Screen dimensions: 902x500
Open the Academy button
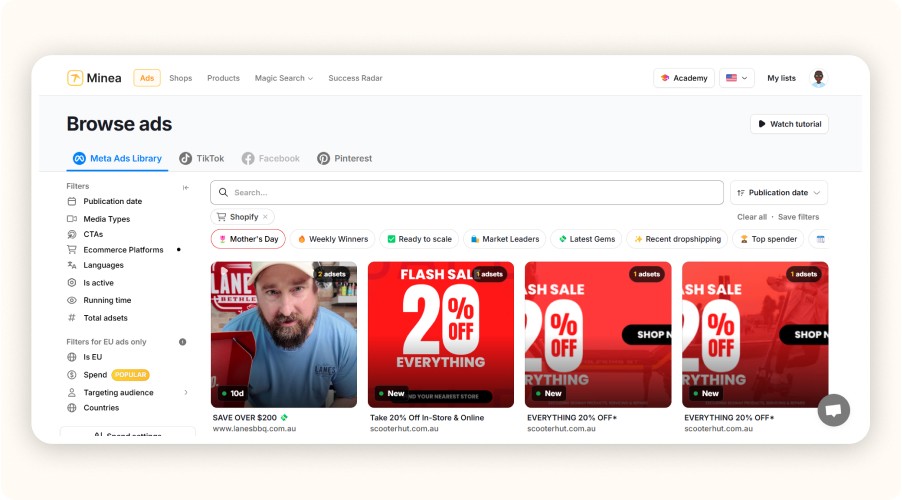(684, 78)
